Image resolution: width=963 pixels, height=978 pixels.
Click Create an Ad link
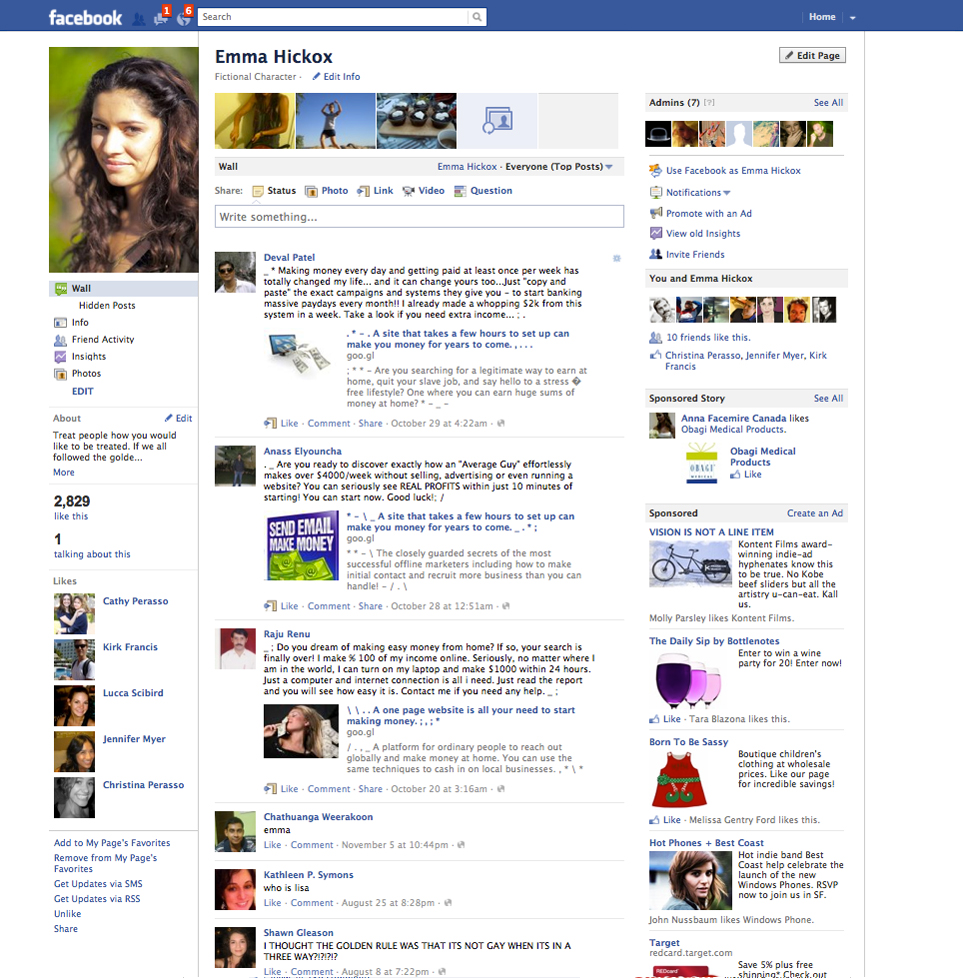[x=815, y=513]
